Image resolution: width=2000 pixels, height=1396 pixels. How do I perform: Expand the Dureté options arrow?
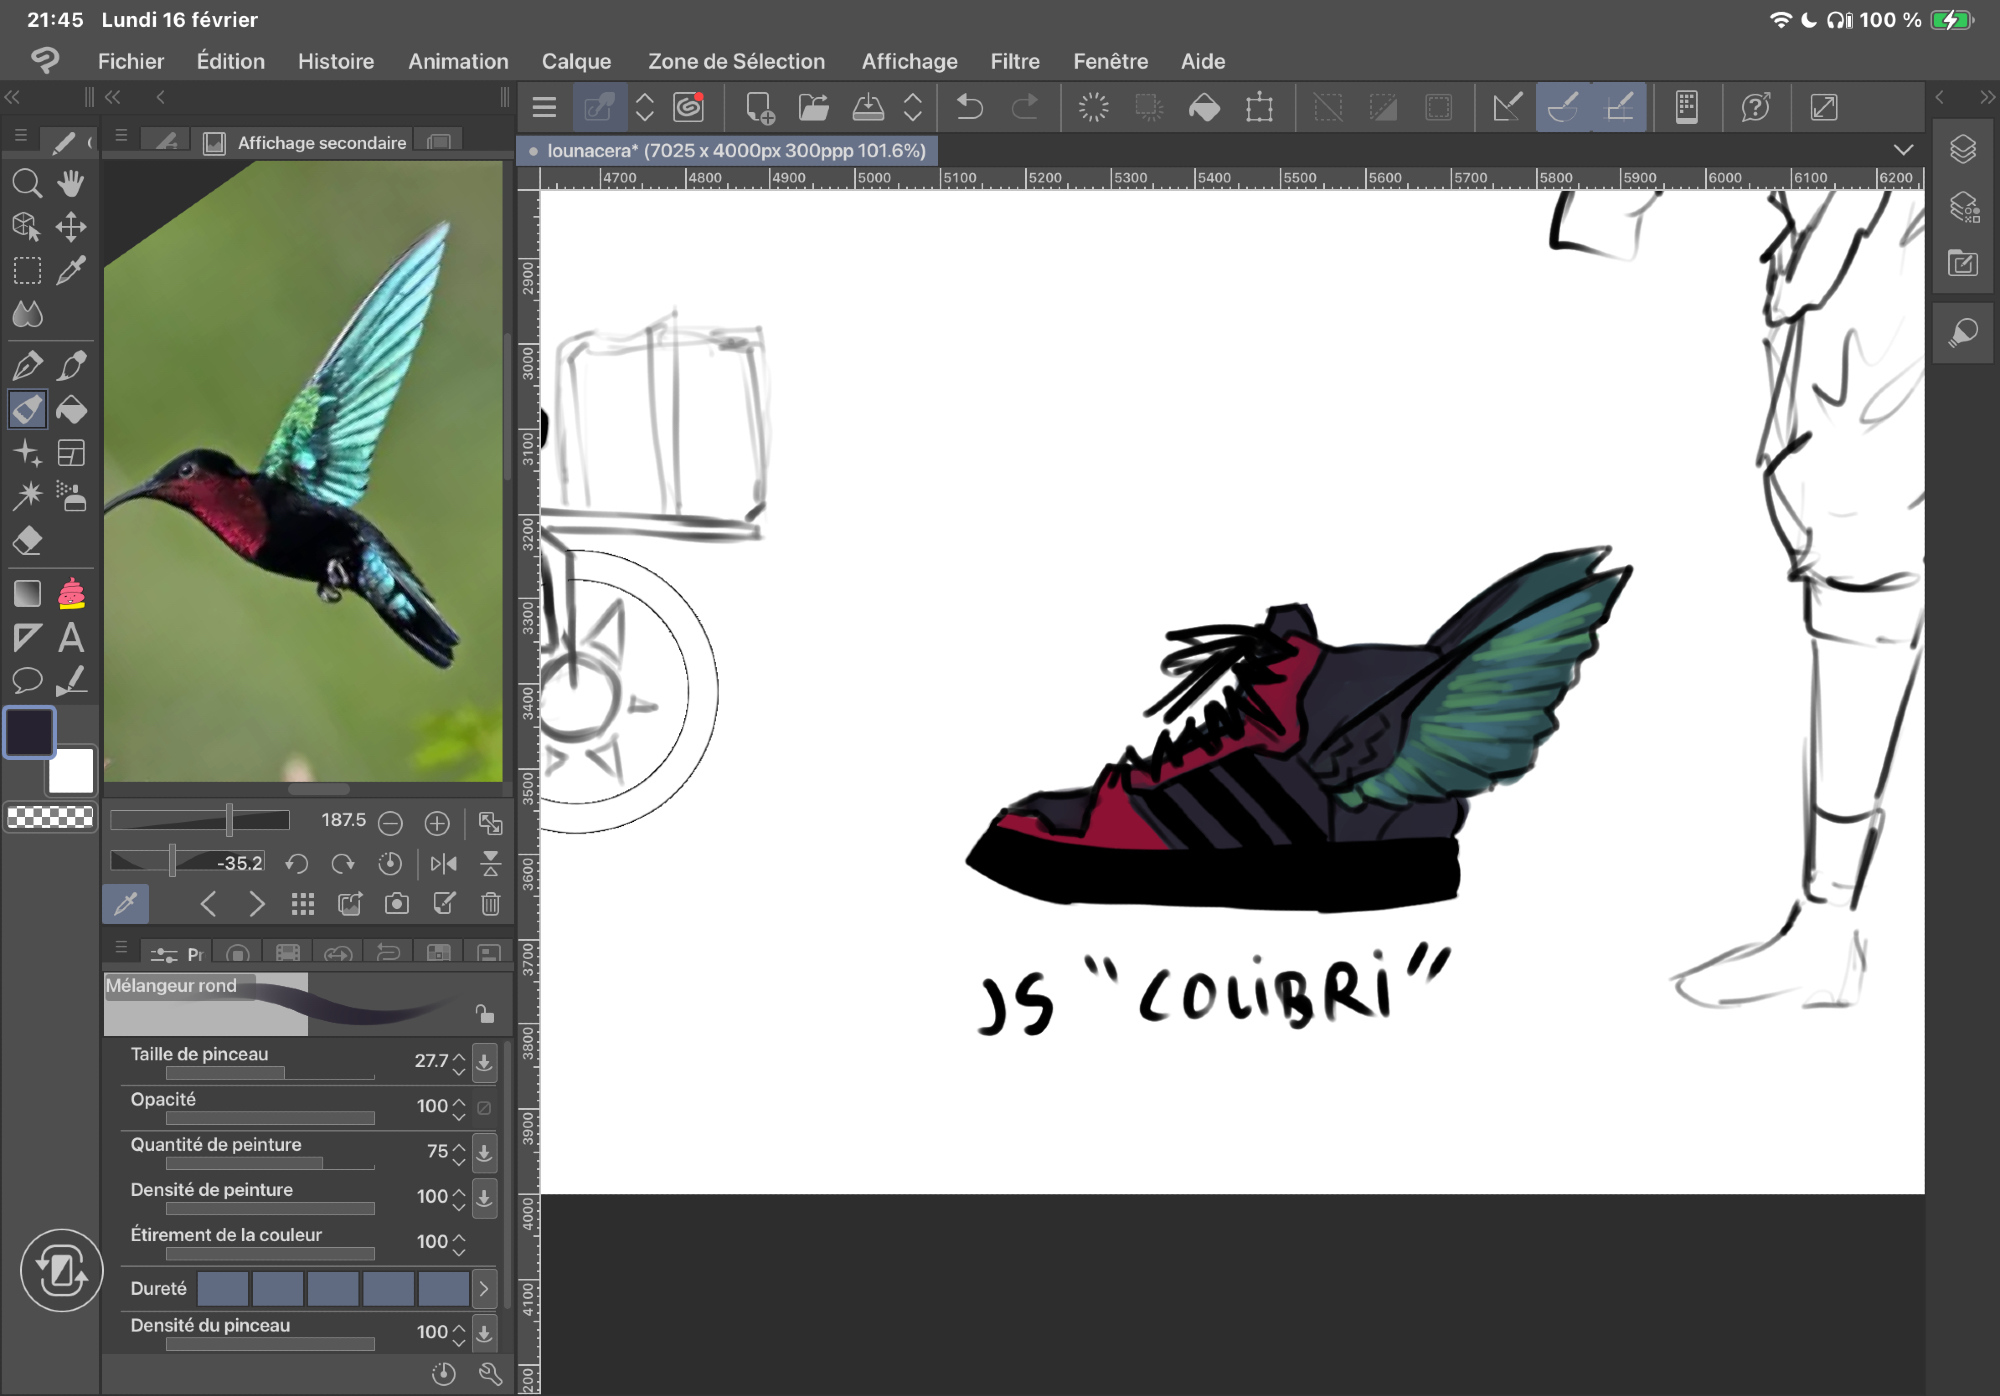coord(484,1289)
